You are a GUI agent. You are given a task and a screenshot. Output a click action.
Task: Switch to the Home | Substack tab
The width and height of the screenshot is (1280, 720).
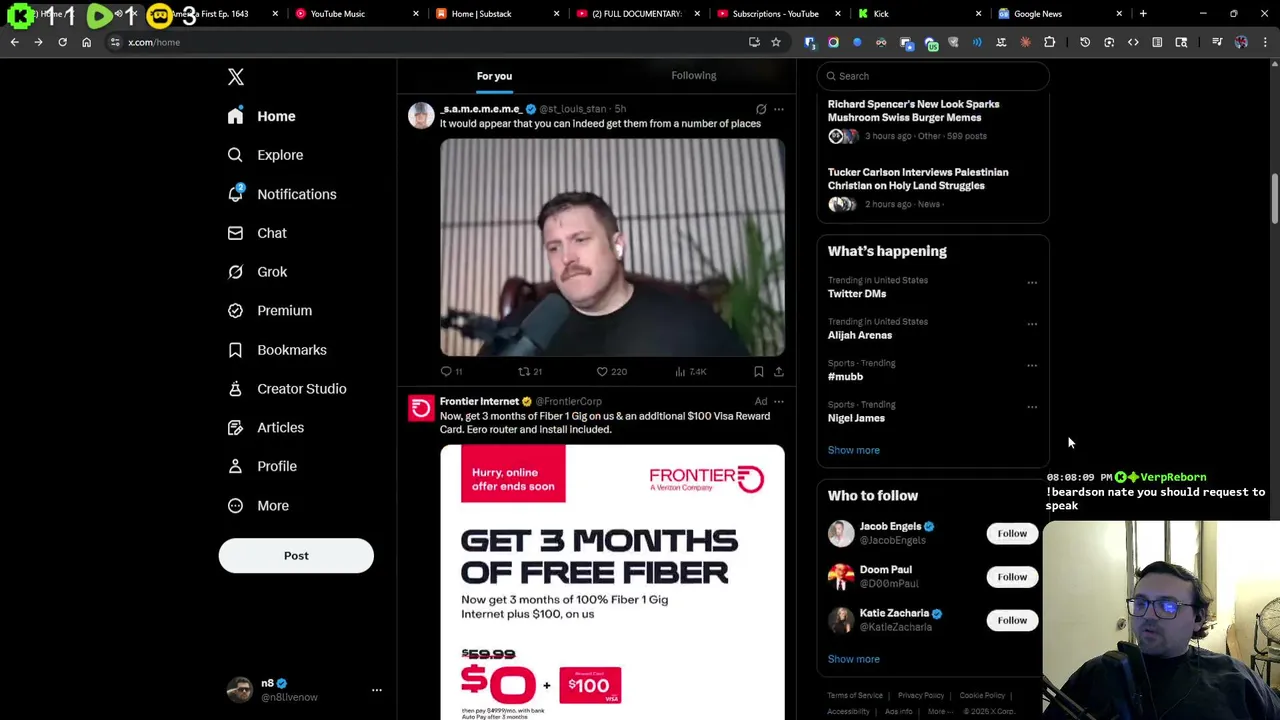pyautogui.click(x=497, y=14)
